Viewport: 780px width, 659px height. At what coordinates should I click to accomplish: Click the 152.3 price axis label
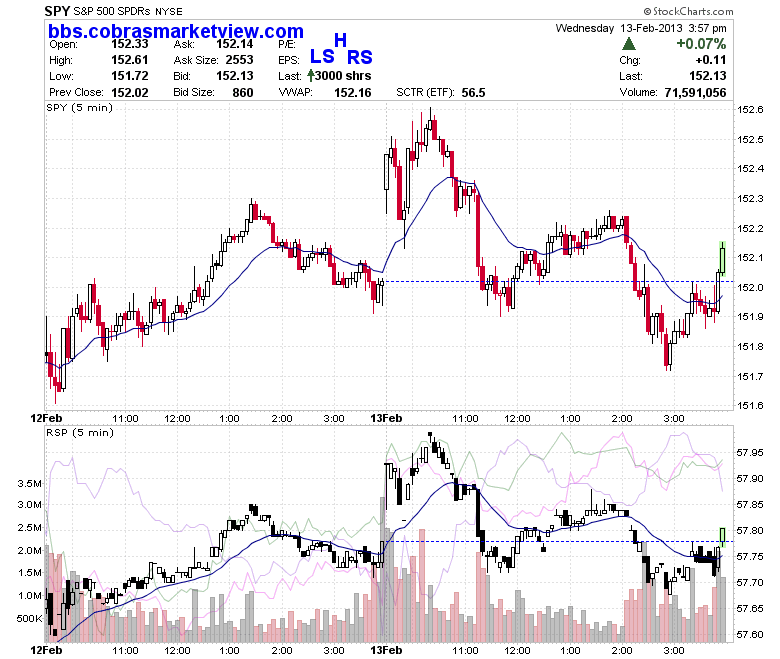coord(750,198)
